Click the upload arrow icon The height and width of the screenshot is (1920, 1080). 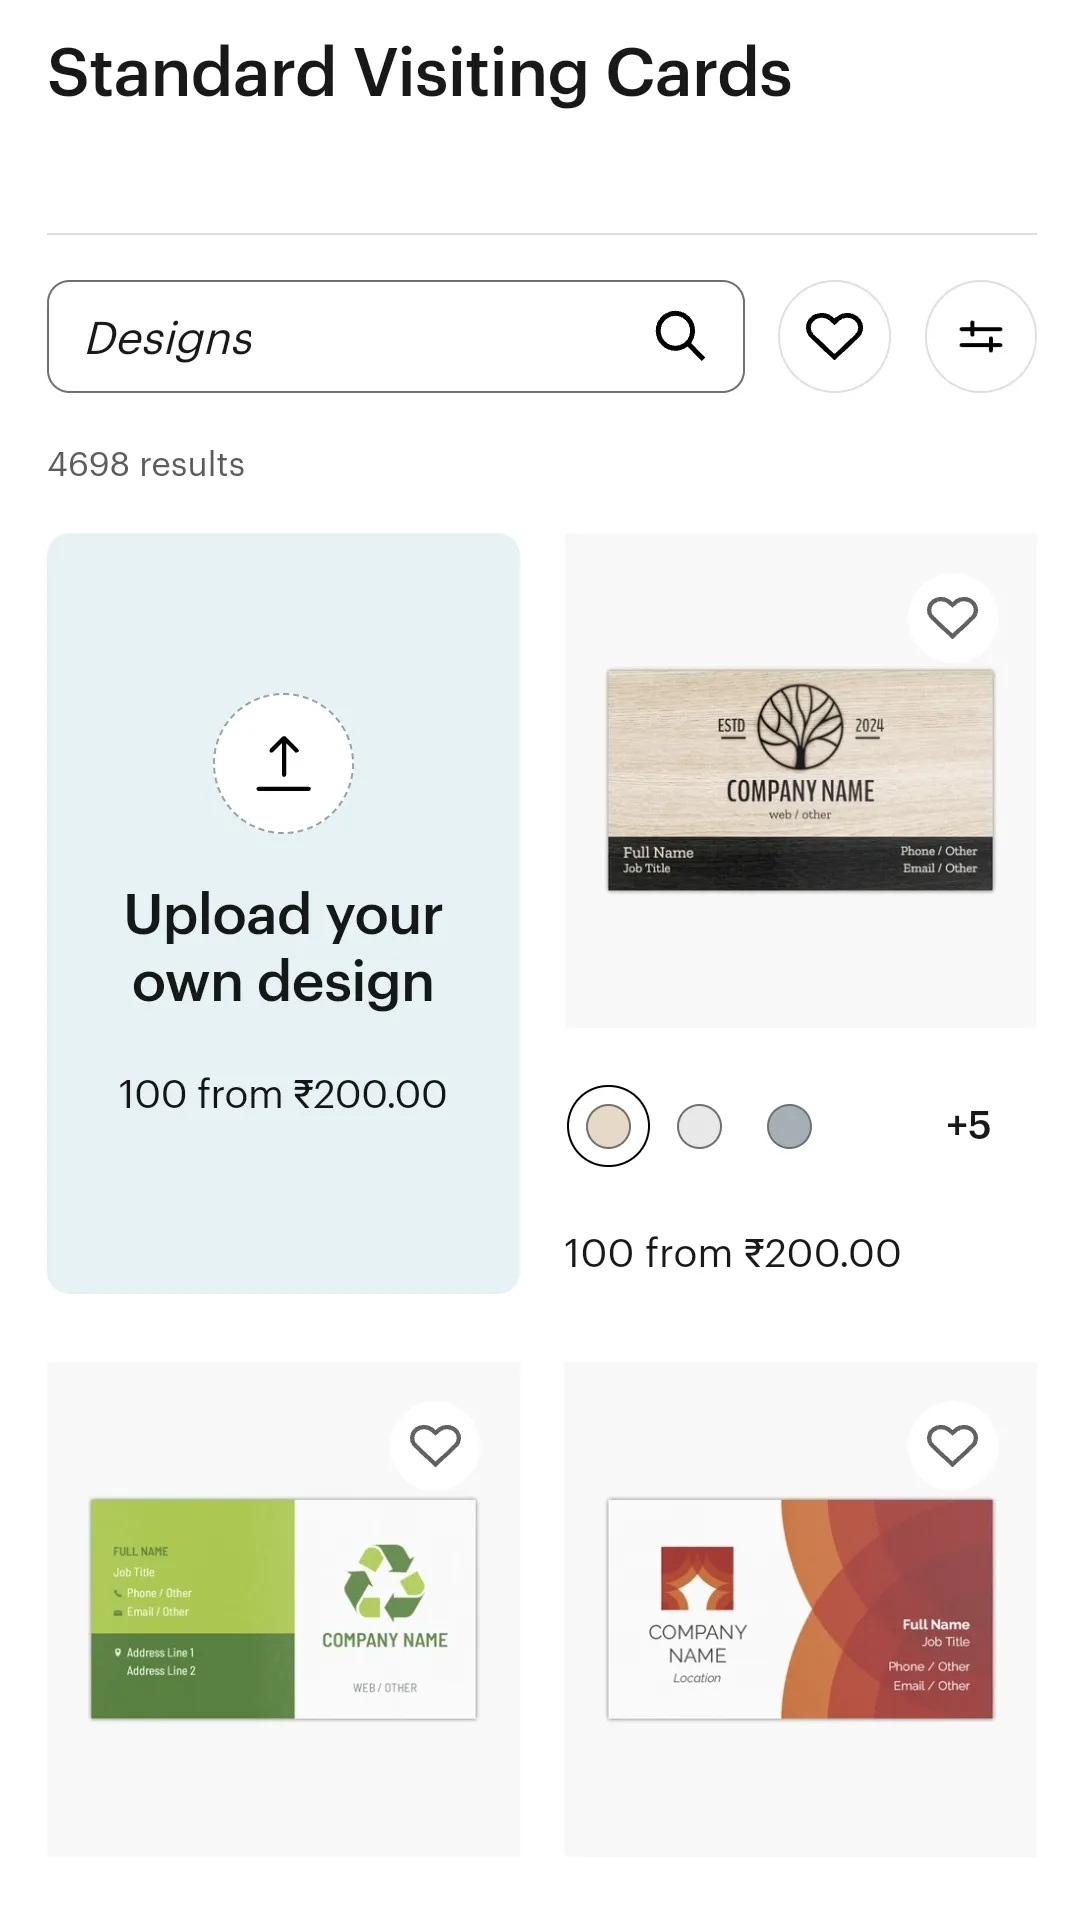pos(283,764)
